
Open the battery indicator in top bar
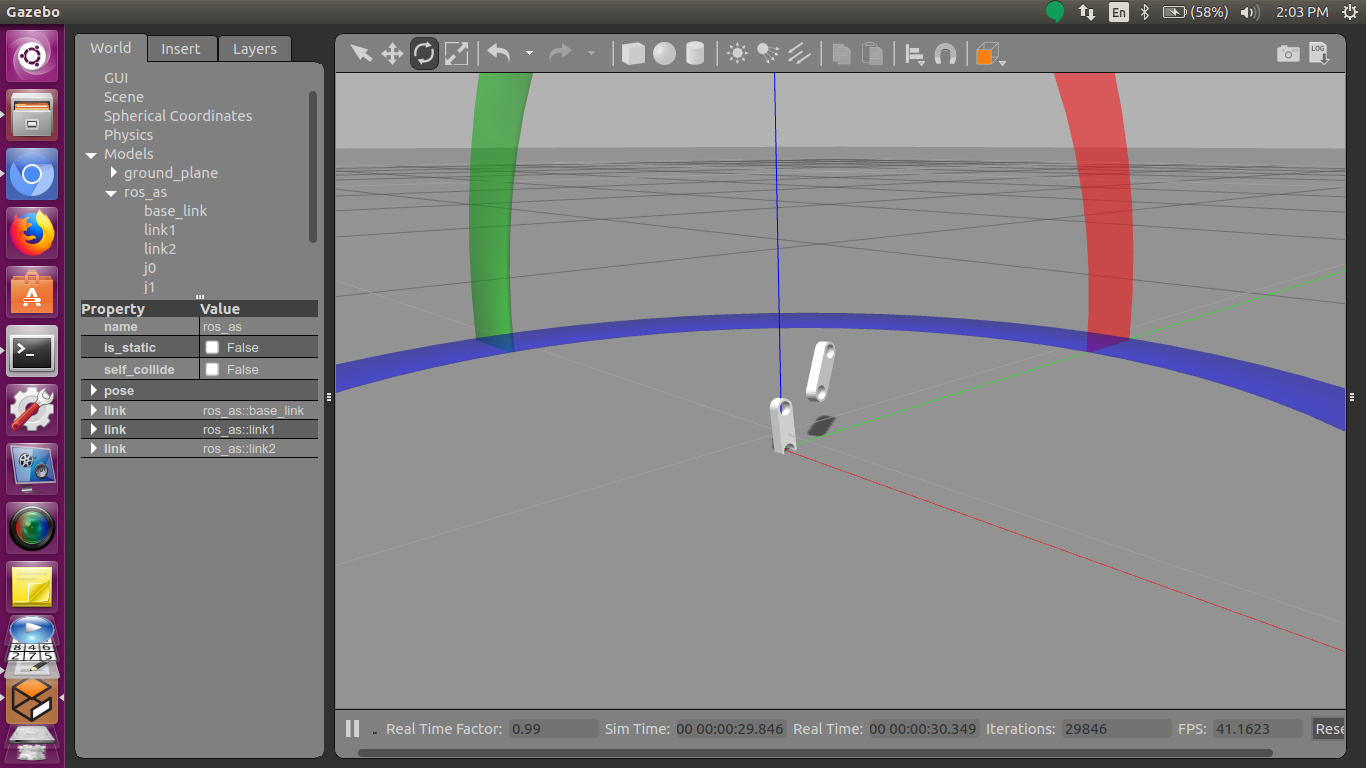pos(1196,12)
